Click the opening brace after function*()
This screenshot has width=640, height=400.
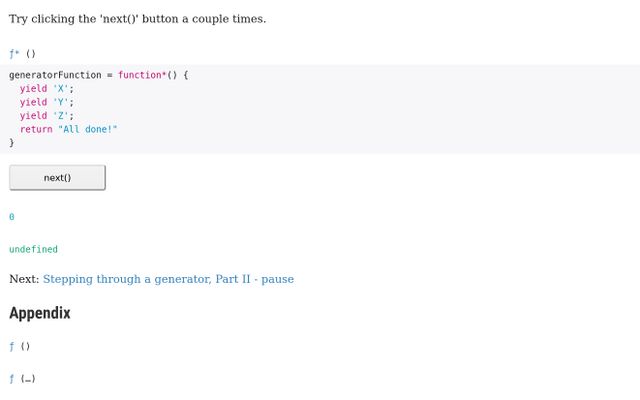point(186,75)
